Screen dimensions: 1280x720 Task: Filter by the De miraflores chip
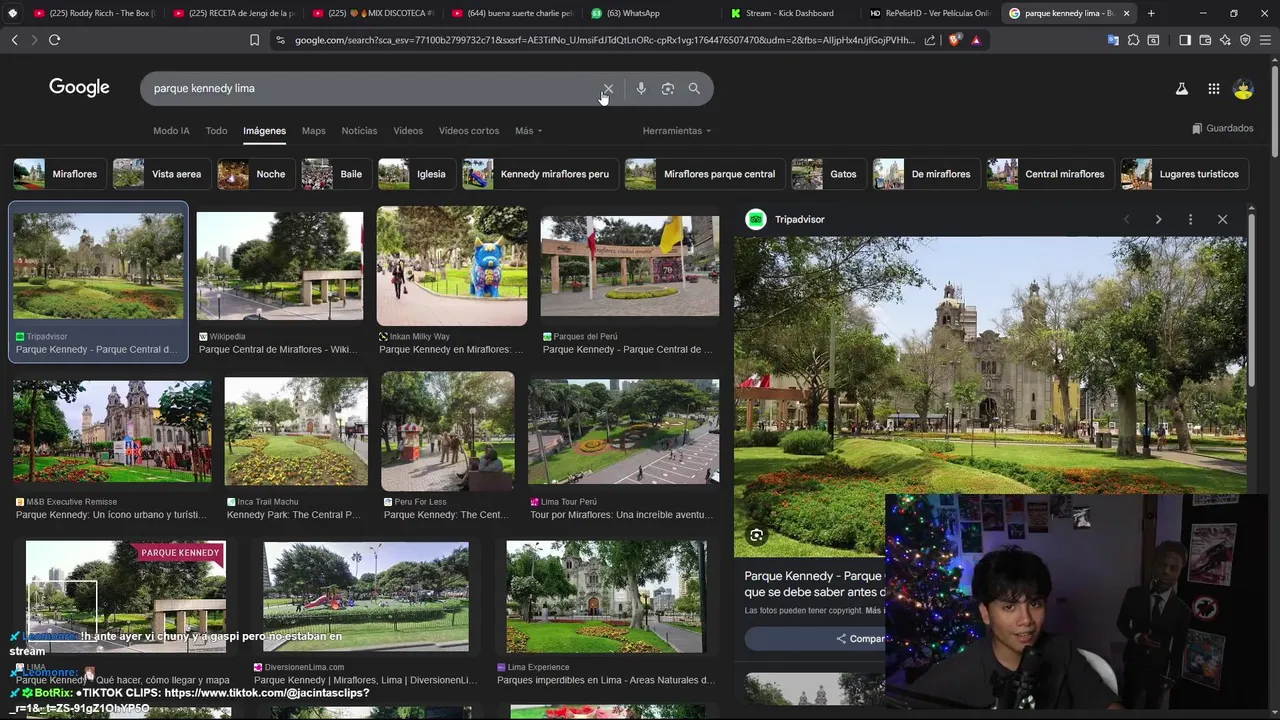924,174
